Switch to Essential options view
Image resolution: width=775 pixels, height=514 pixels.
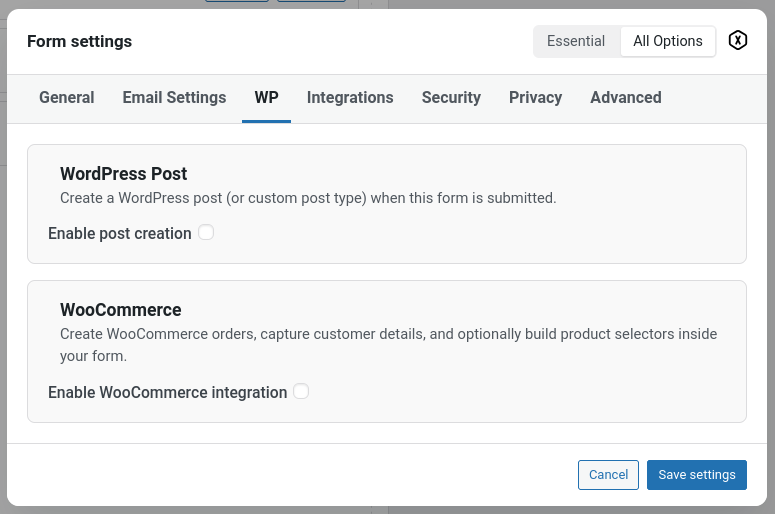point(576,41)
